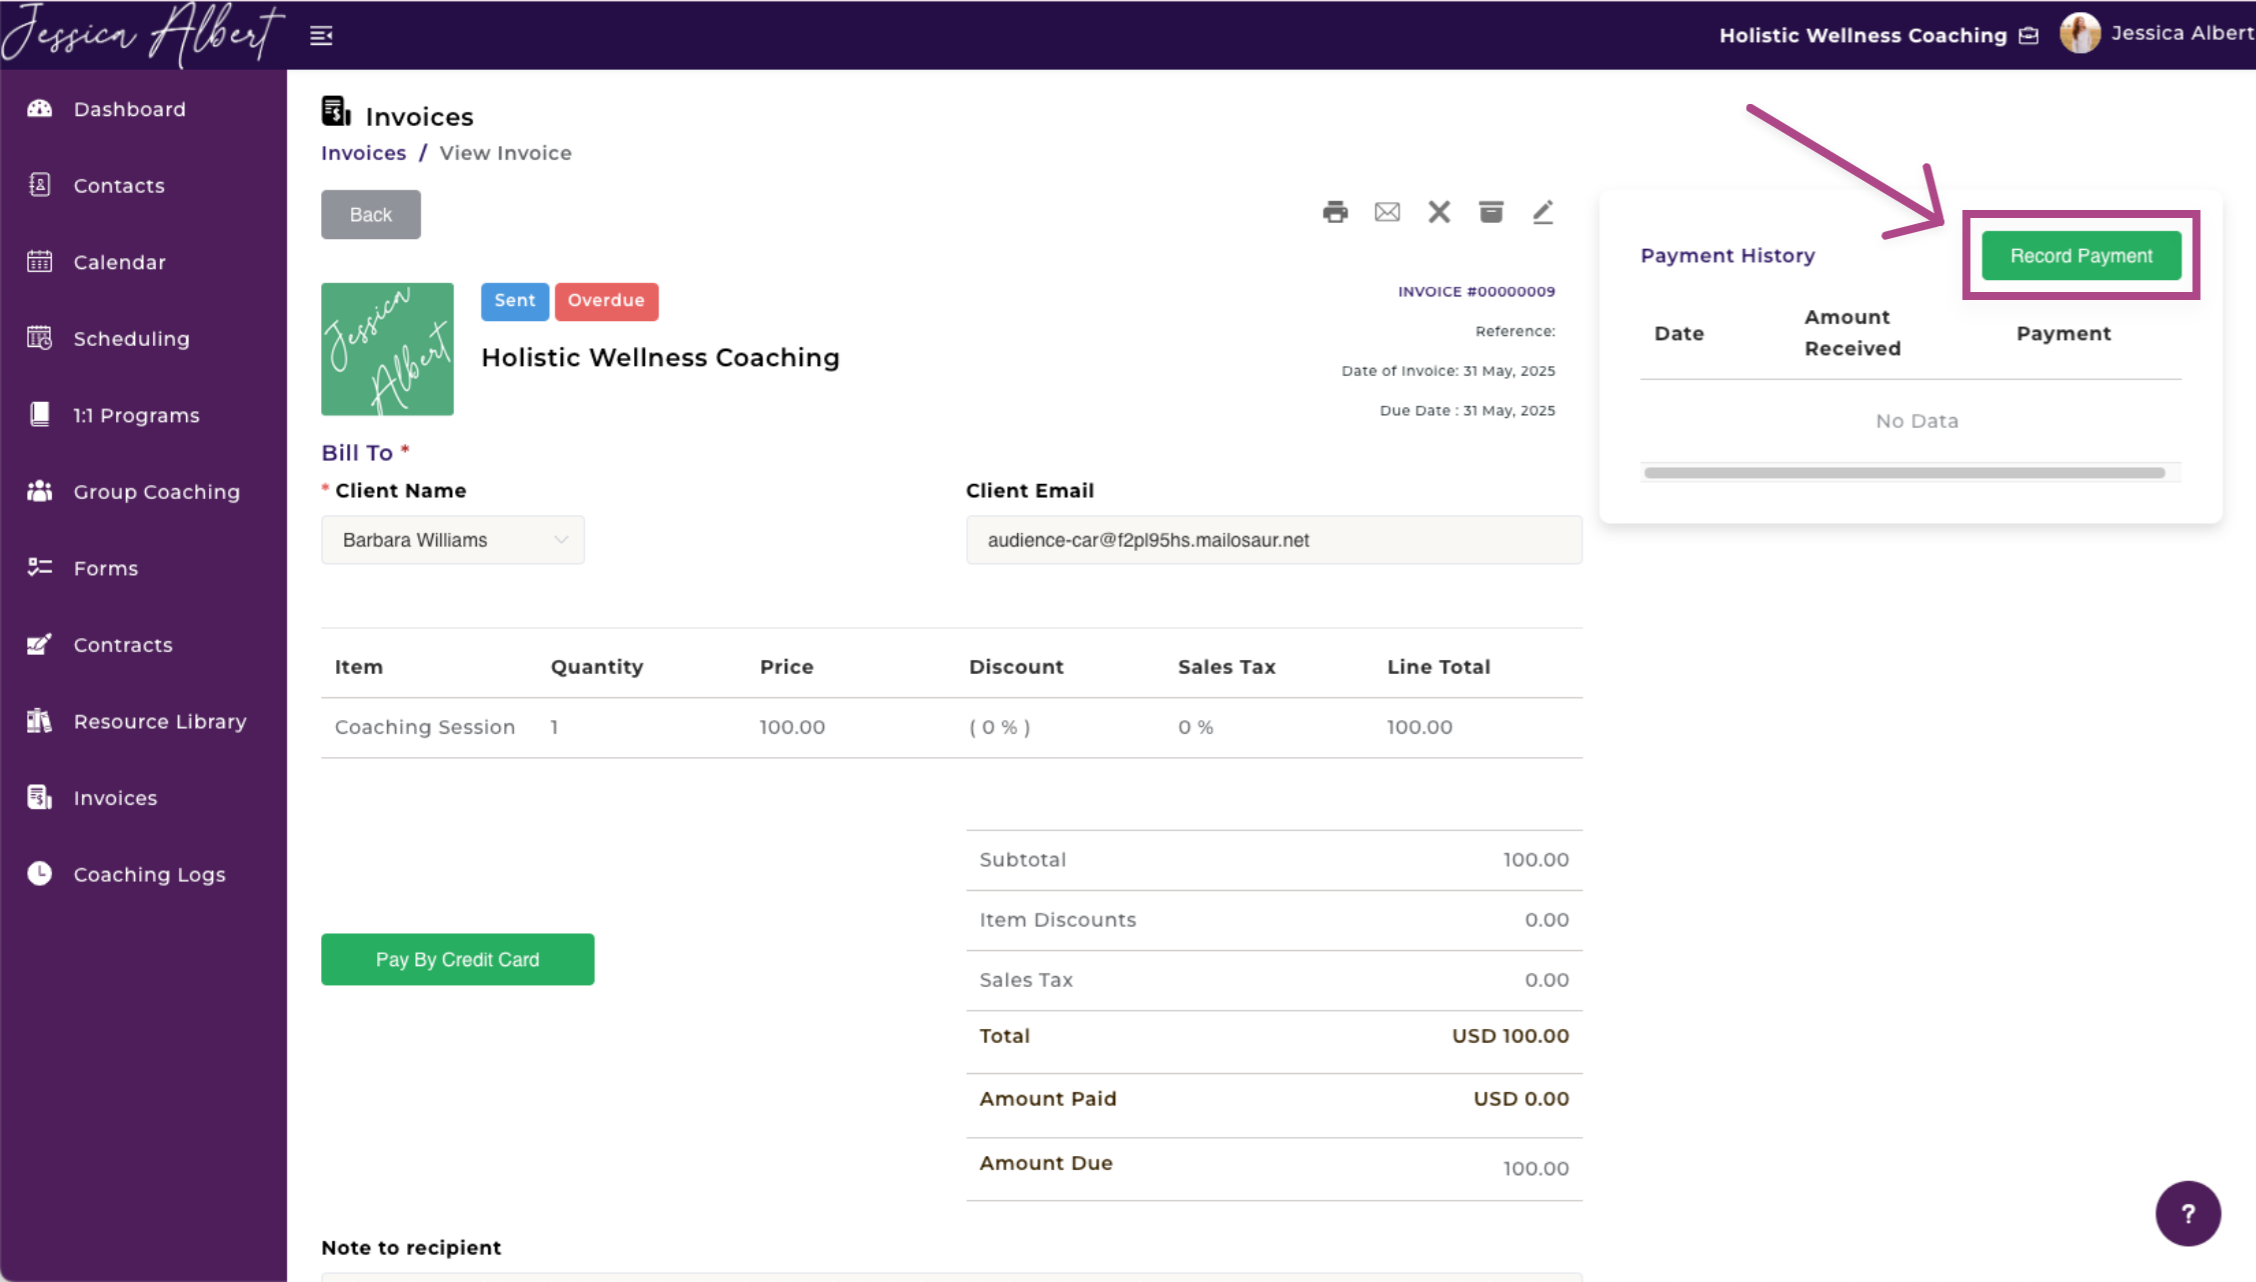Click the Dashboard icon in sidebar
The height and width of the screenshot is (1282, 2256).
[39, 108]
